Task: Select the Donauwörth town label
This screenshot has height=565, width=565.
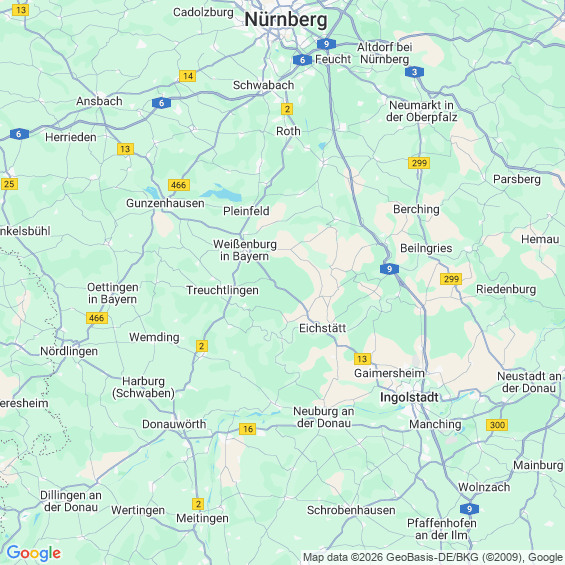Action: coord(174,424)
